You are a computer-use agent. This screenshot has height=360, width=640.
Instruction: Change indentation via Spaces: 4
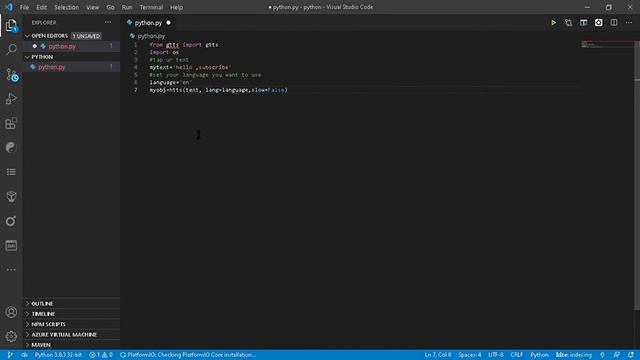coord(470,355)
